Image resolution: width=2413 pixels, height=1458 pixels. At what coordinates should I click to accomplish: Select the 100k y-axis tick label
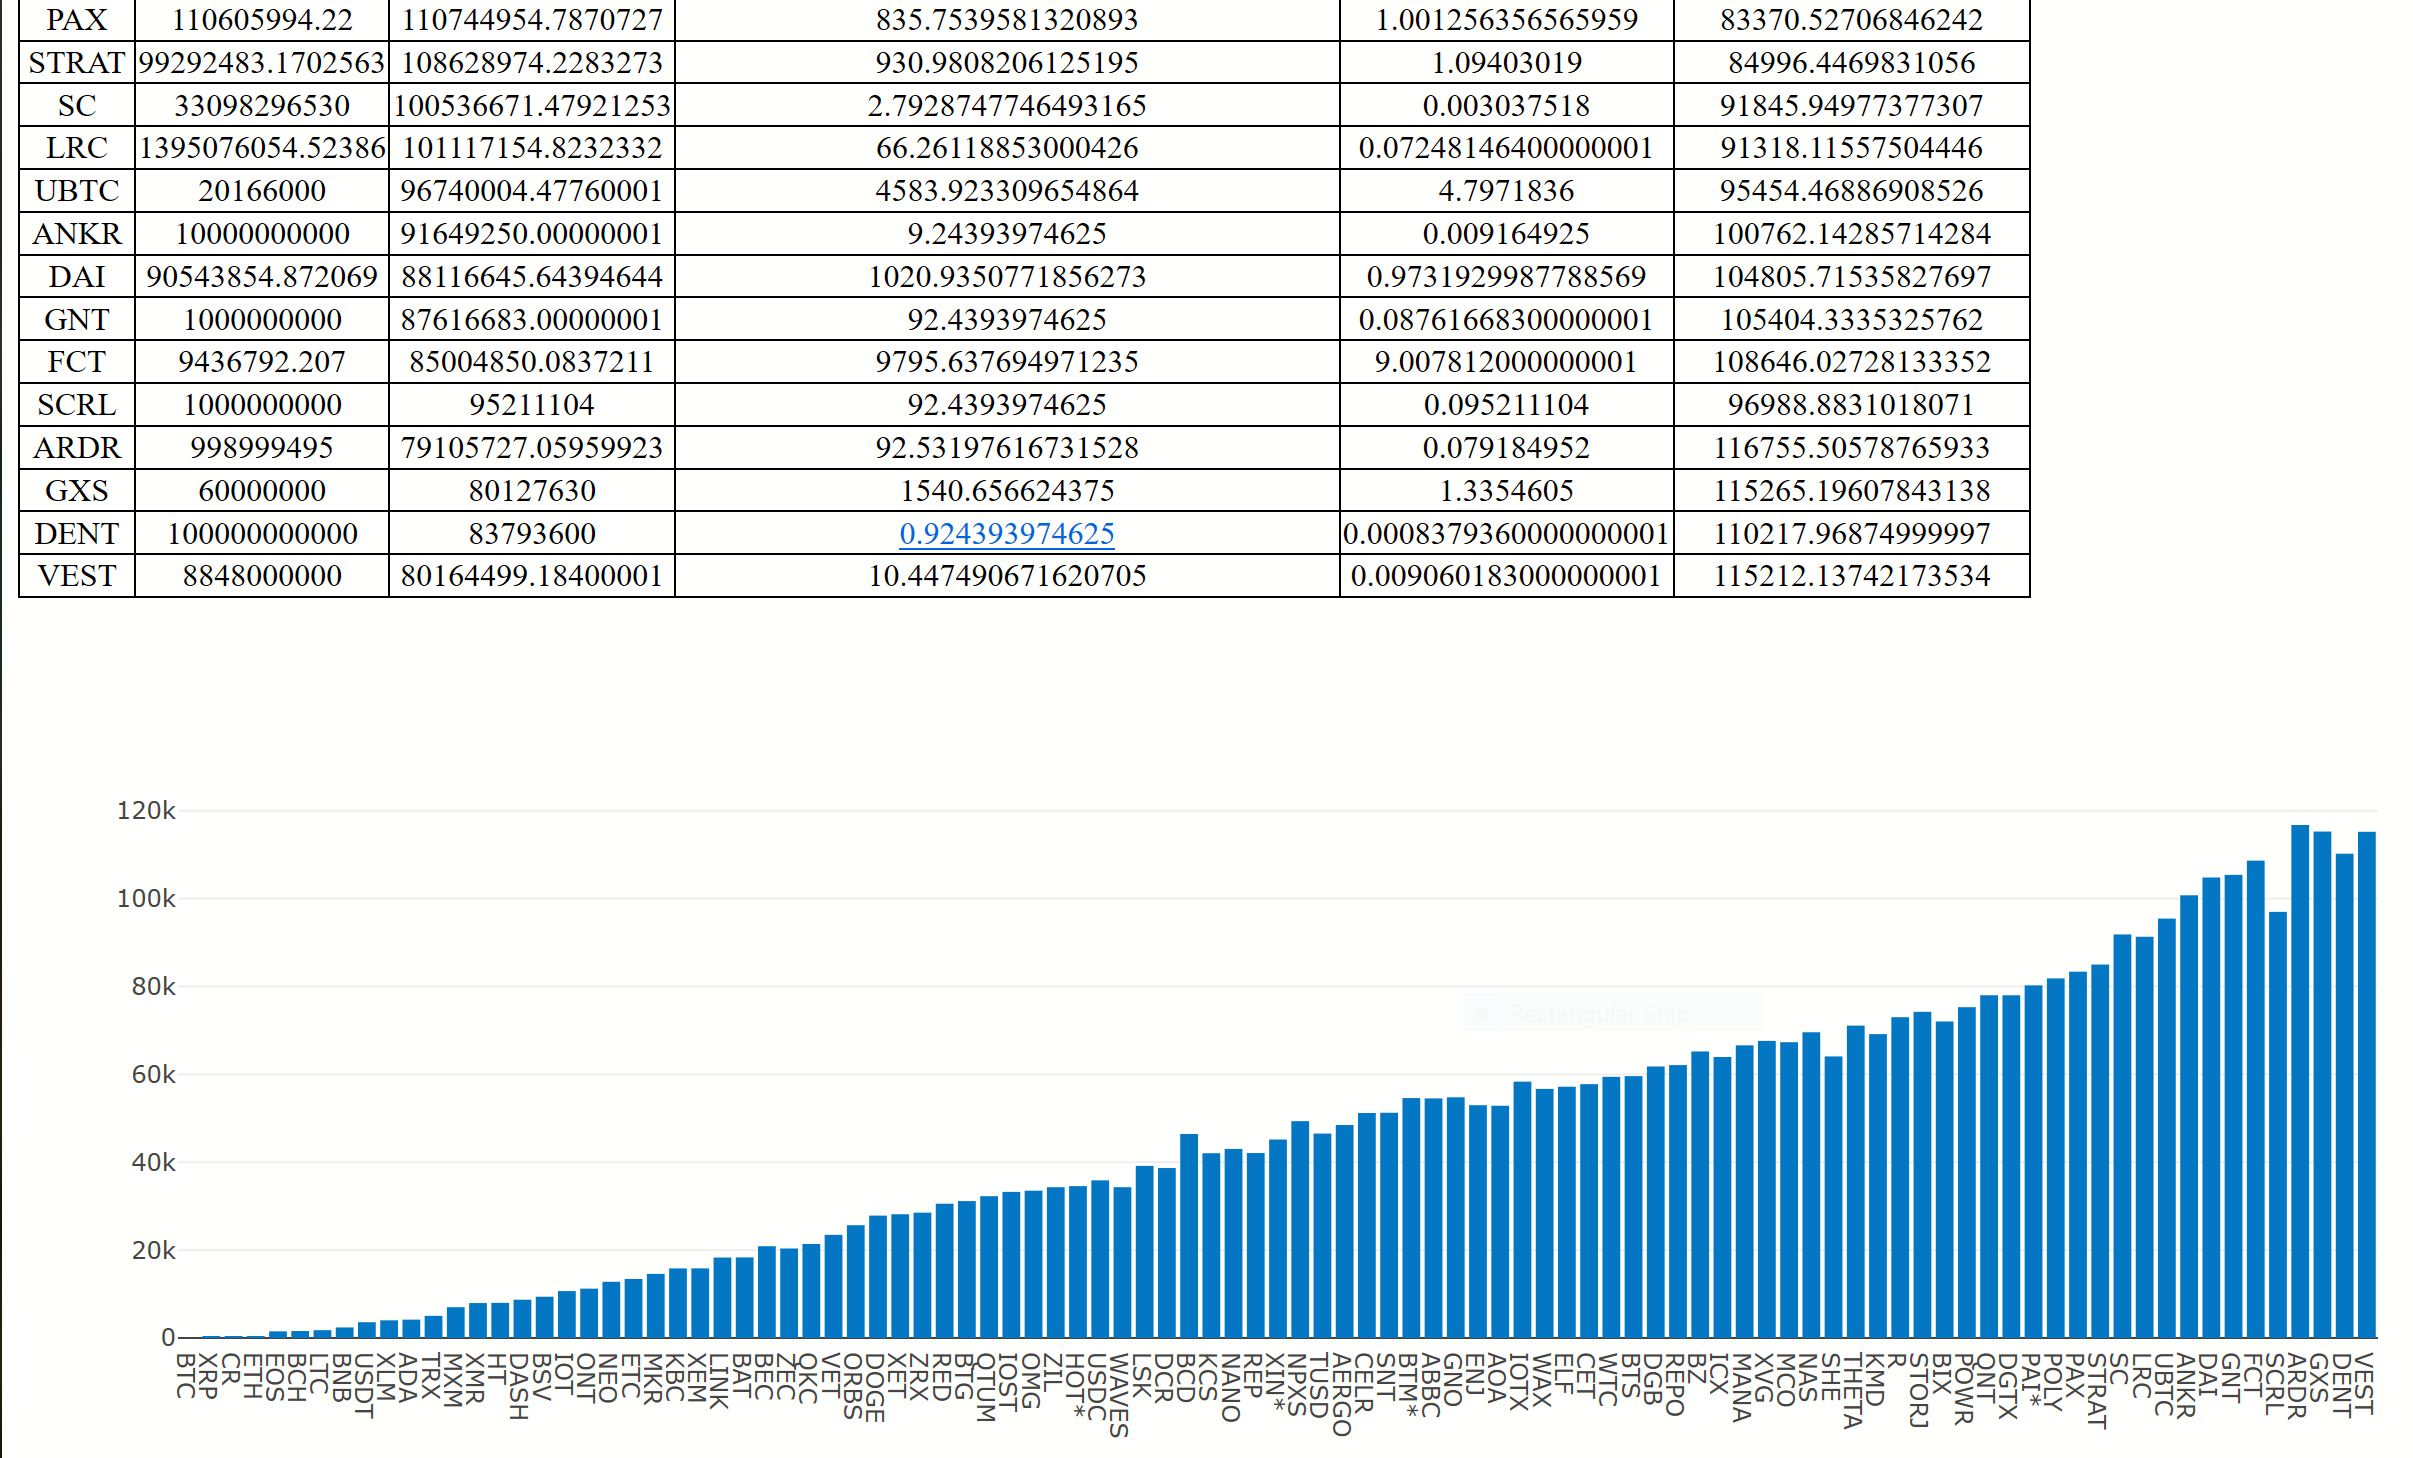click(146, 899)
